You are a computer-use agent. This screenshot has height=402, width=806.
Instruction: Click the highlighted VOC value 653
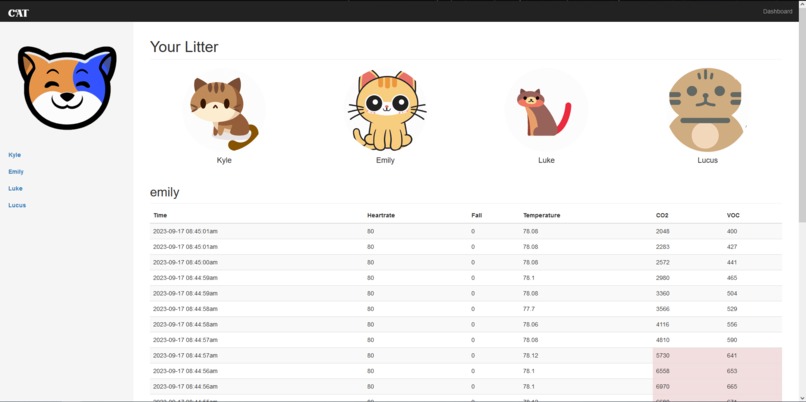coord(732,371)
